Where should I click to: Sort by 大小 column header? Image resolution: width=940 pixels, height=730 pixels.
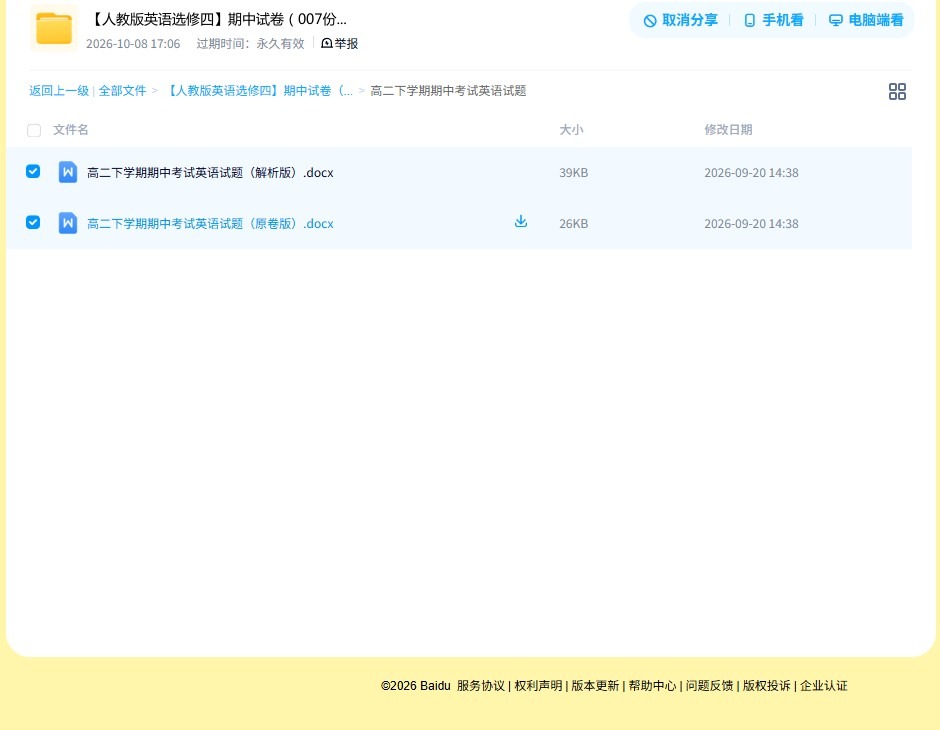click(571, 129)
